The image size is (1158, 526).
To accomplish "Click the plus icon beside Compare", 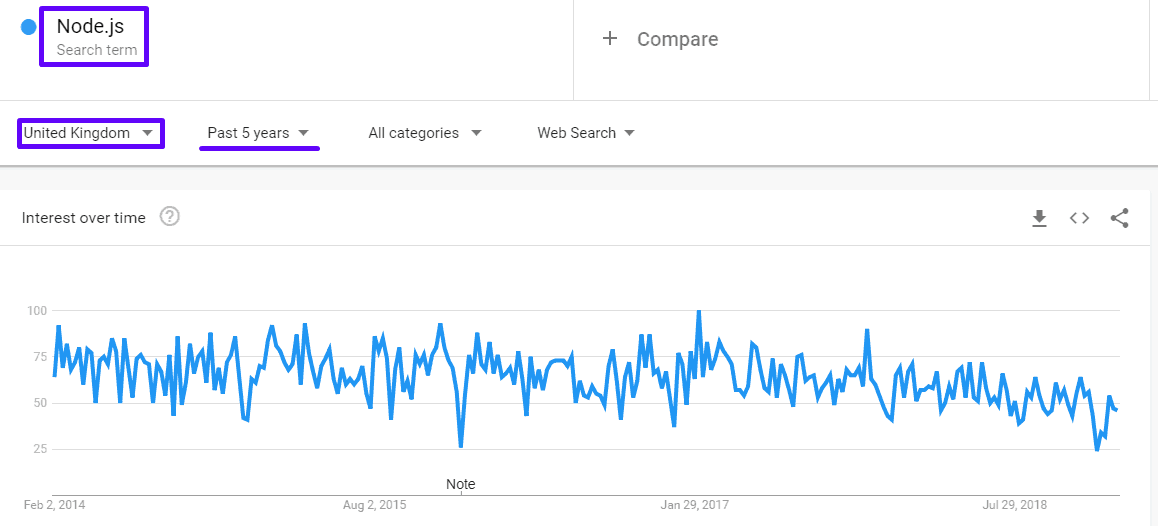I will [610, 39].
